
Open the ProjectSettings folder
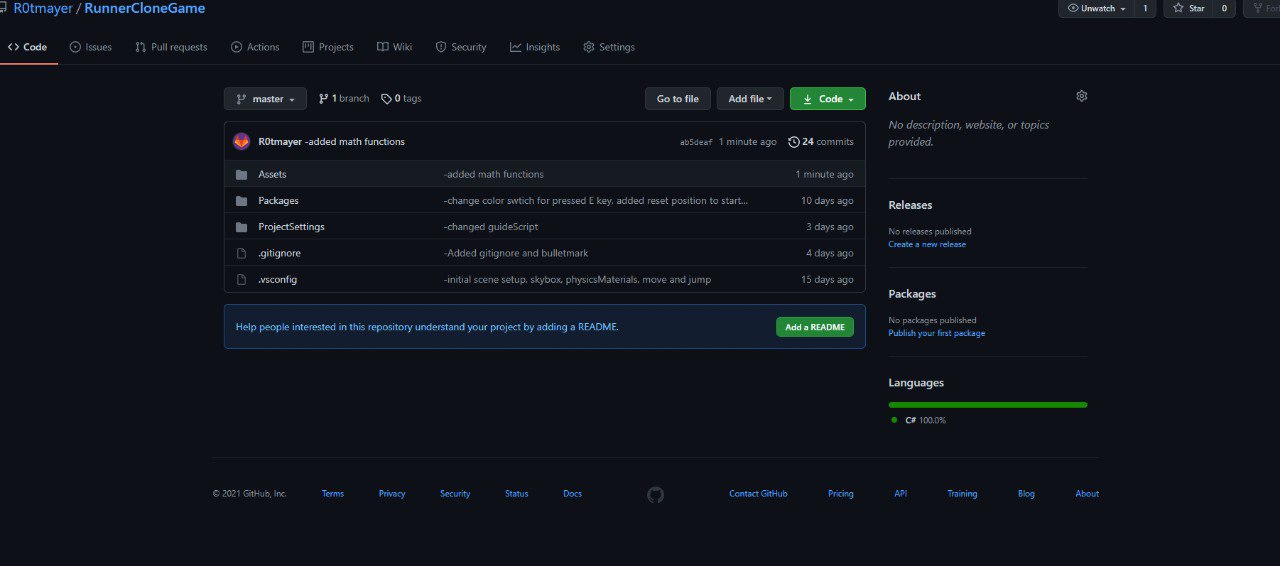291,227
